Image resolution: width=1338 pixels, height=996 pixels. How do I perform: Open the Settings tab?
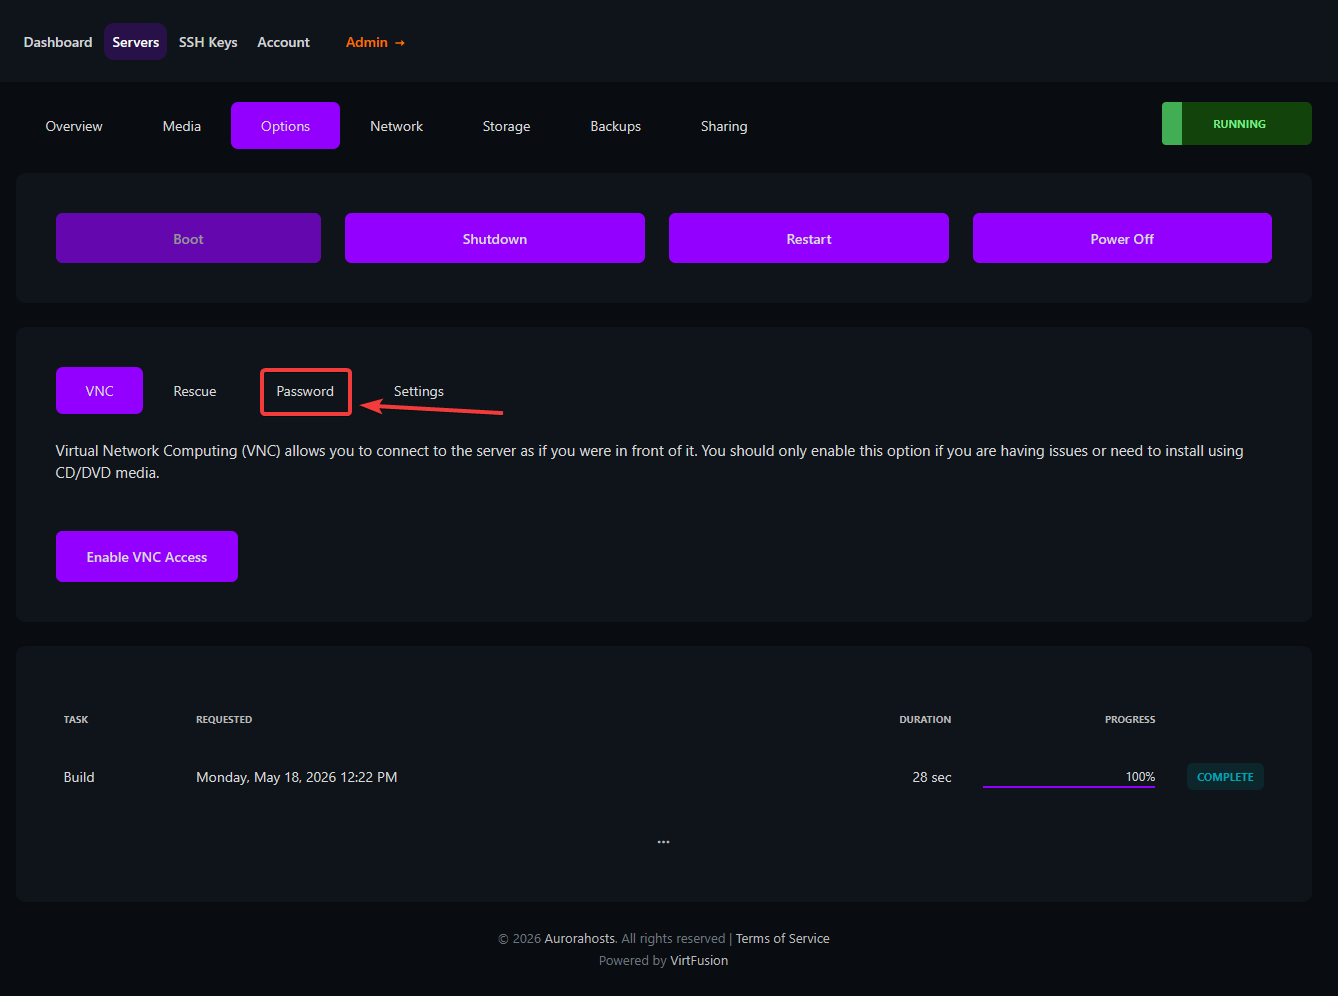click(419, 391)
